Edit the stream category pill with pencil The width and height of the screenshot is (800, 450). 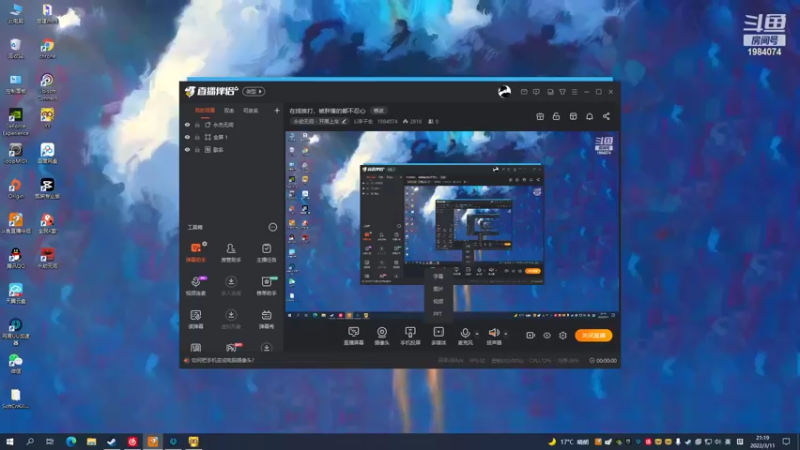[319, 121]
